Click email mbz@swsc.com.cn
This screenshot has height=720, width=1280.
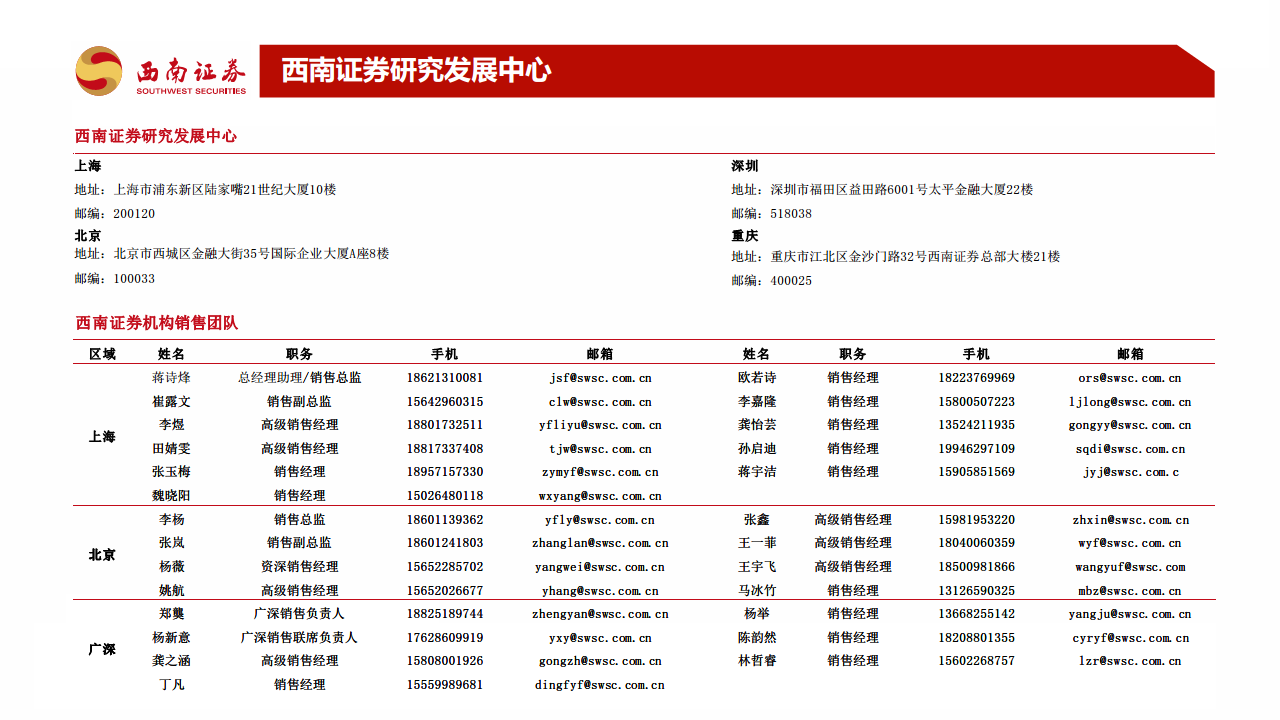1130,591
